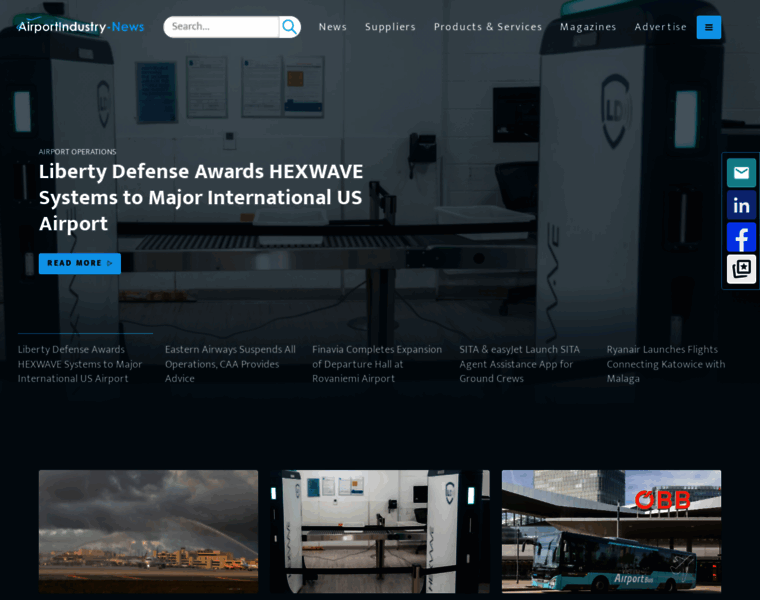Click the search magnifier icon

[289, 27]
